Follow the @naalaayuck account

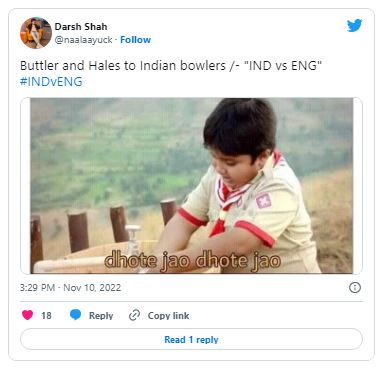pyautogui.click(x=135, y=40)
